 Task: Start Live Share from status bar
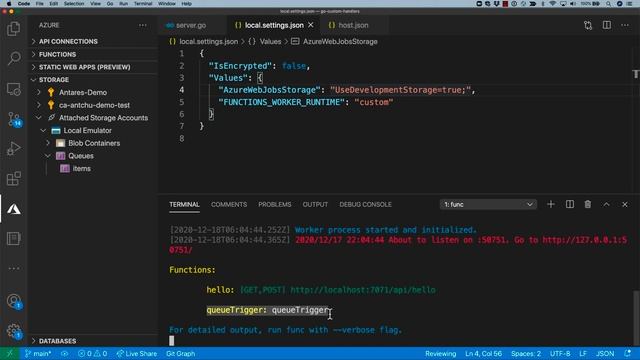(137, 353)
